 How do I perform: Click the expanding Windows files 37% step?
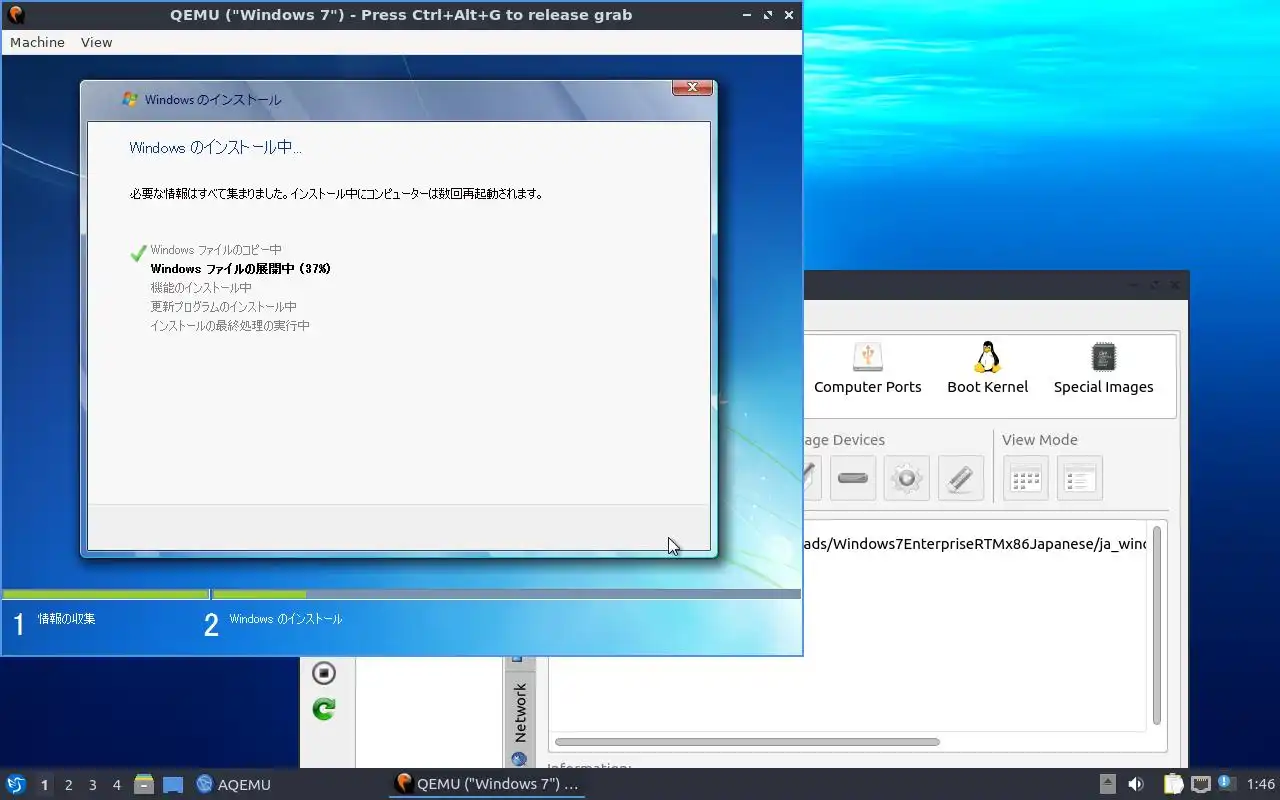(240, 269)
